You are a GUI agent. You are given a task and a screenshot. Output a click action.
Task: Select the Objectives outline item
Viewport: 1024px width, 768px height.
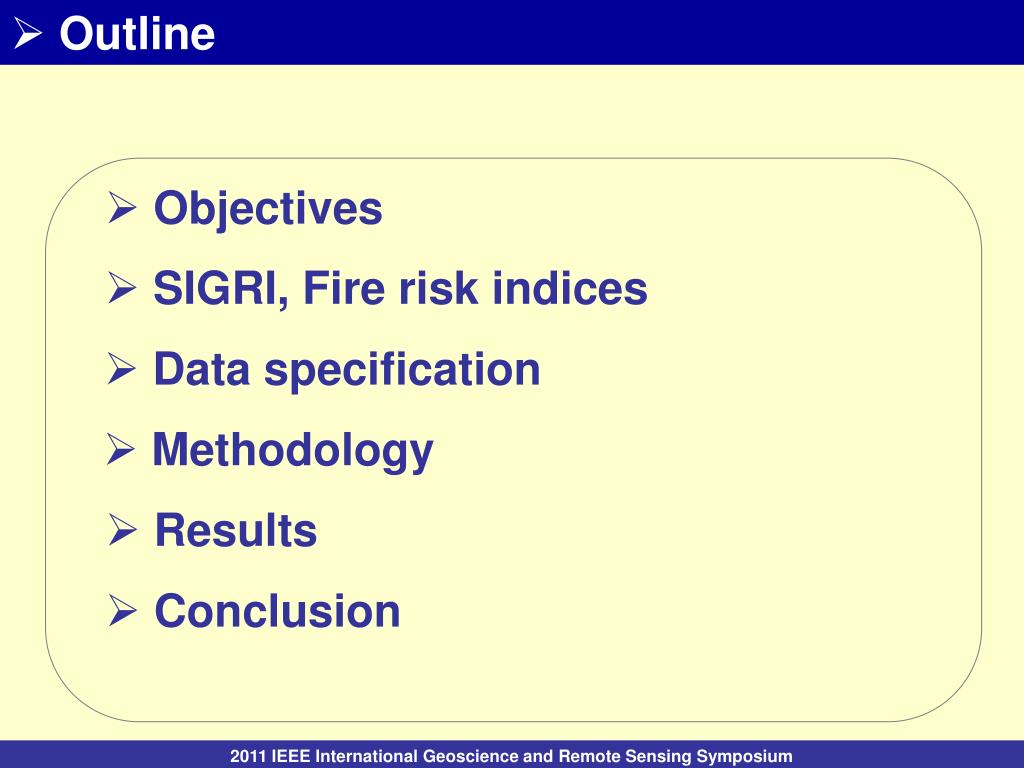pos(268,209)
